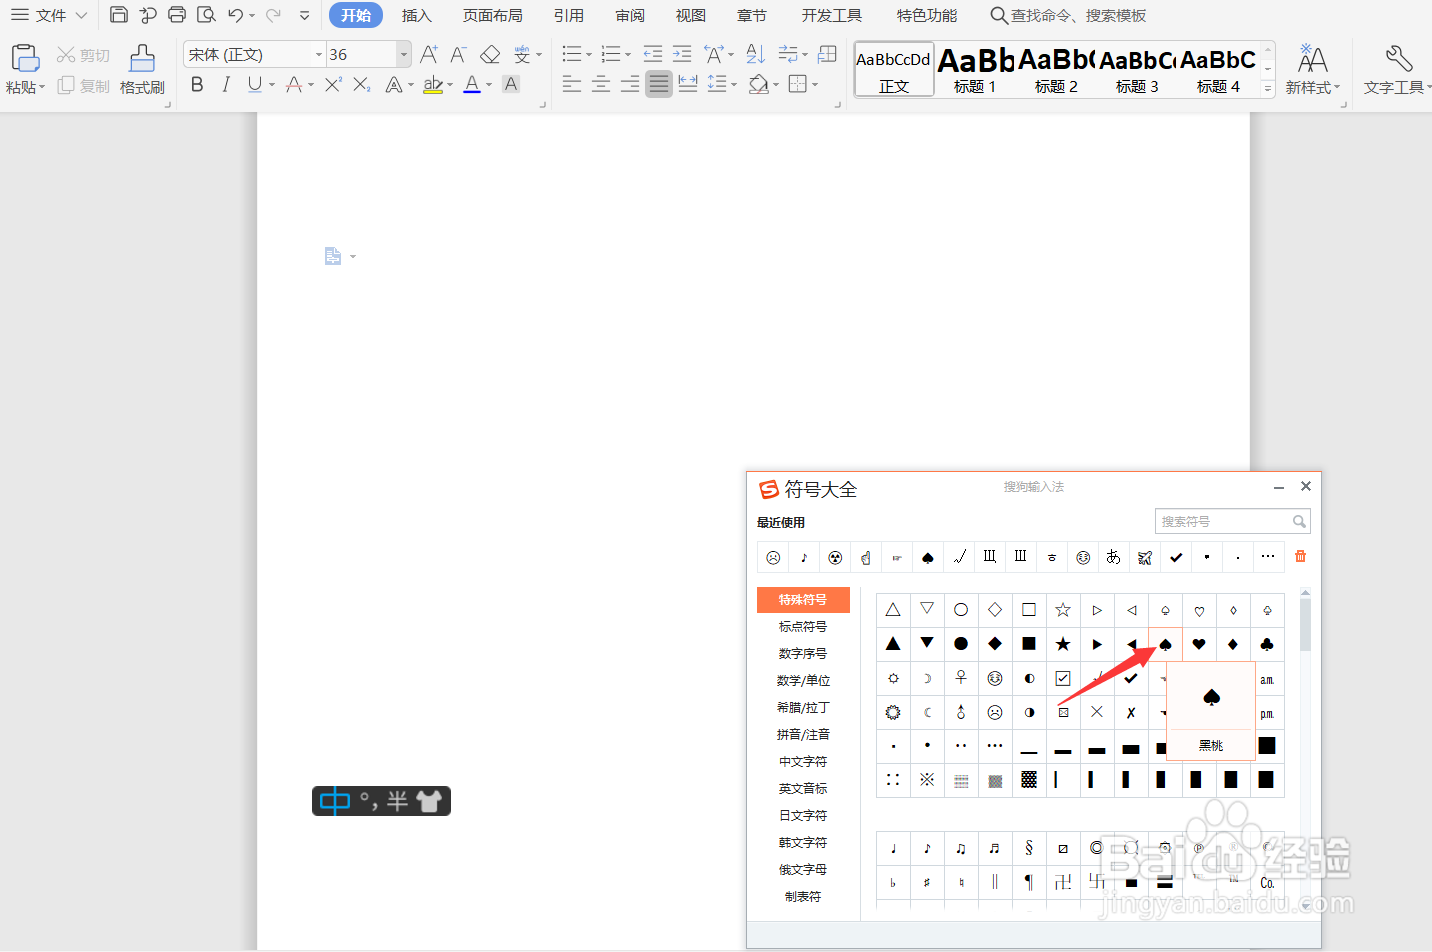Toggle Italic formatting

click(226, 84)
